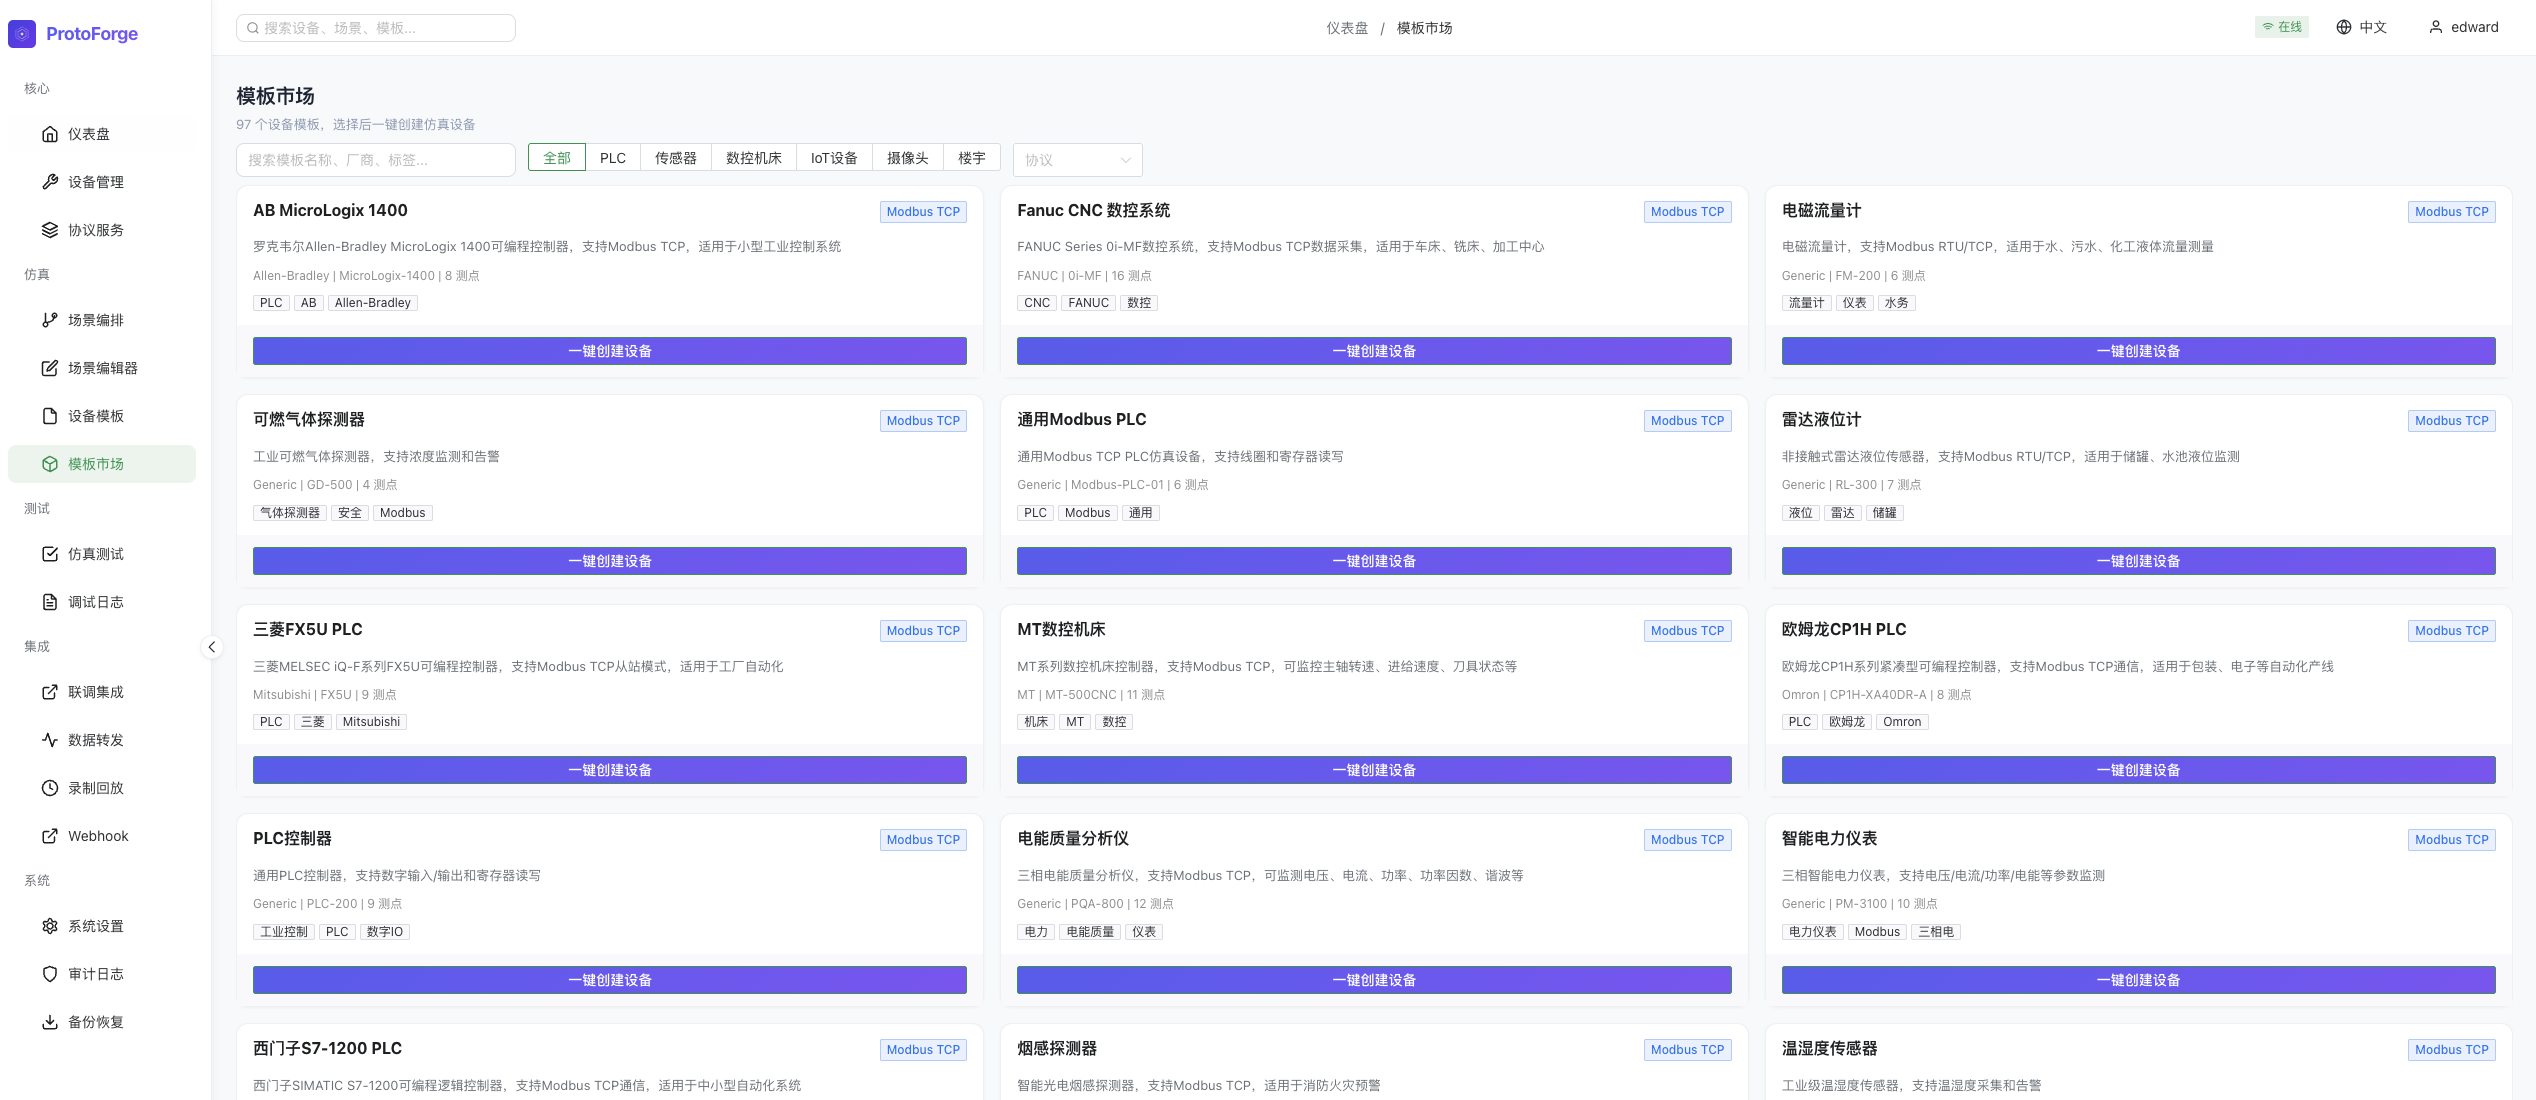Screen dimensions: 2536x1100
Task: Create device from 欧姆龙CP1H PLC
Action: pyautogui.click(x=2139, y=770)
